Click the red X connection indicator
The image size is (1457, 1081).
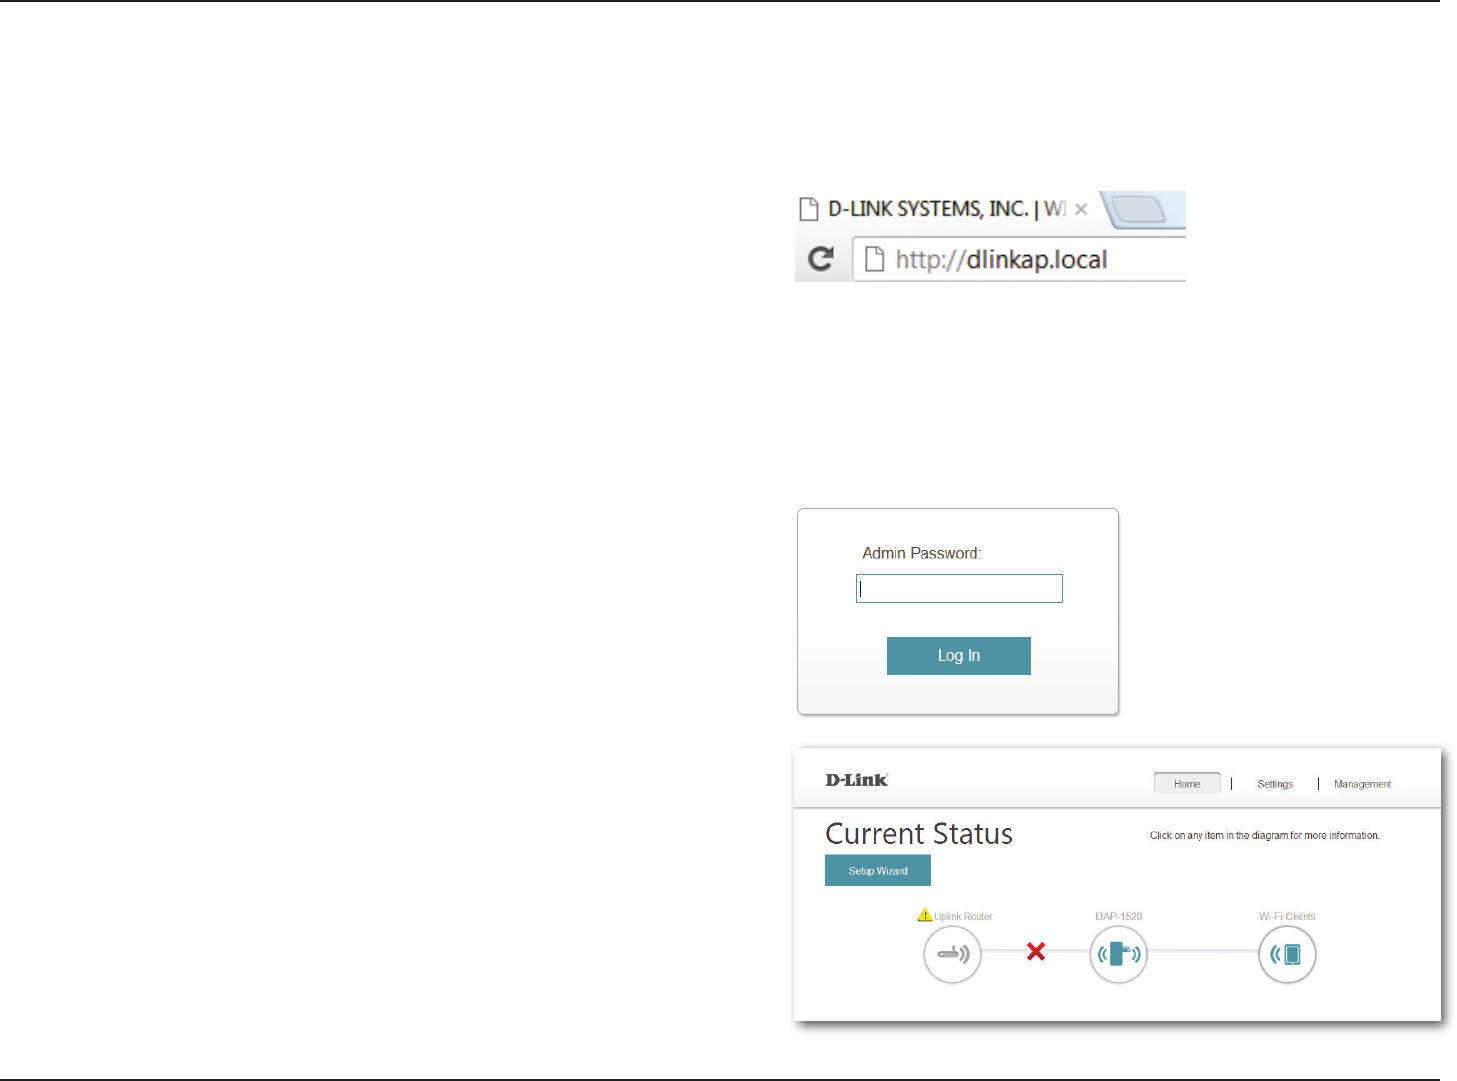point(1036,952)
